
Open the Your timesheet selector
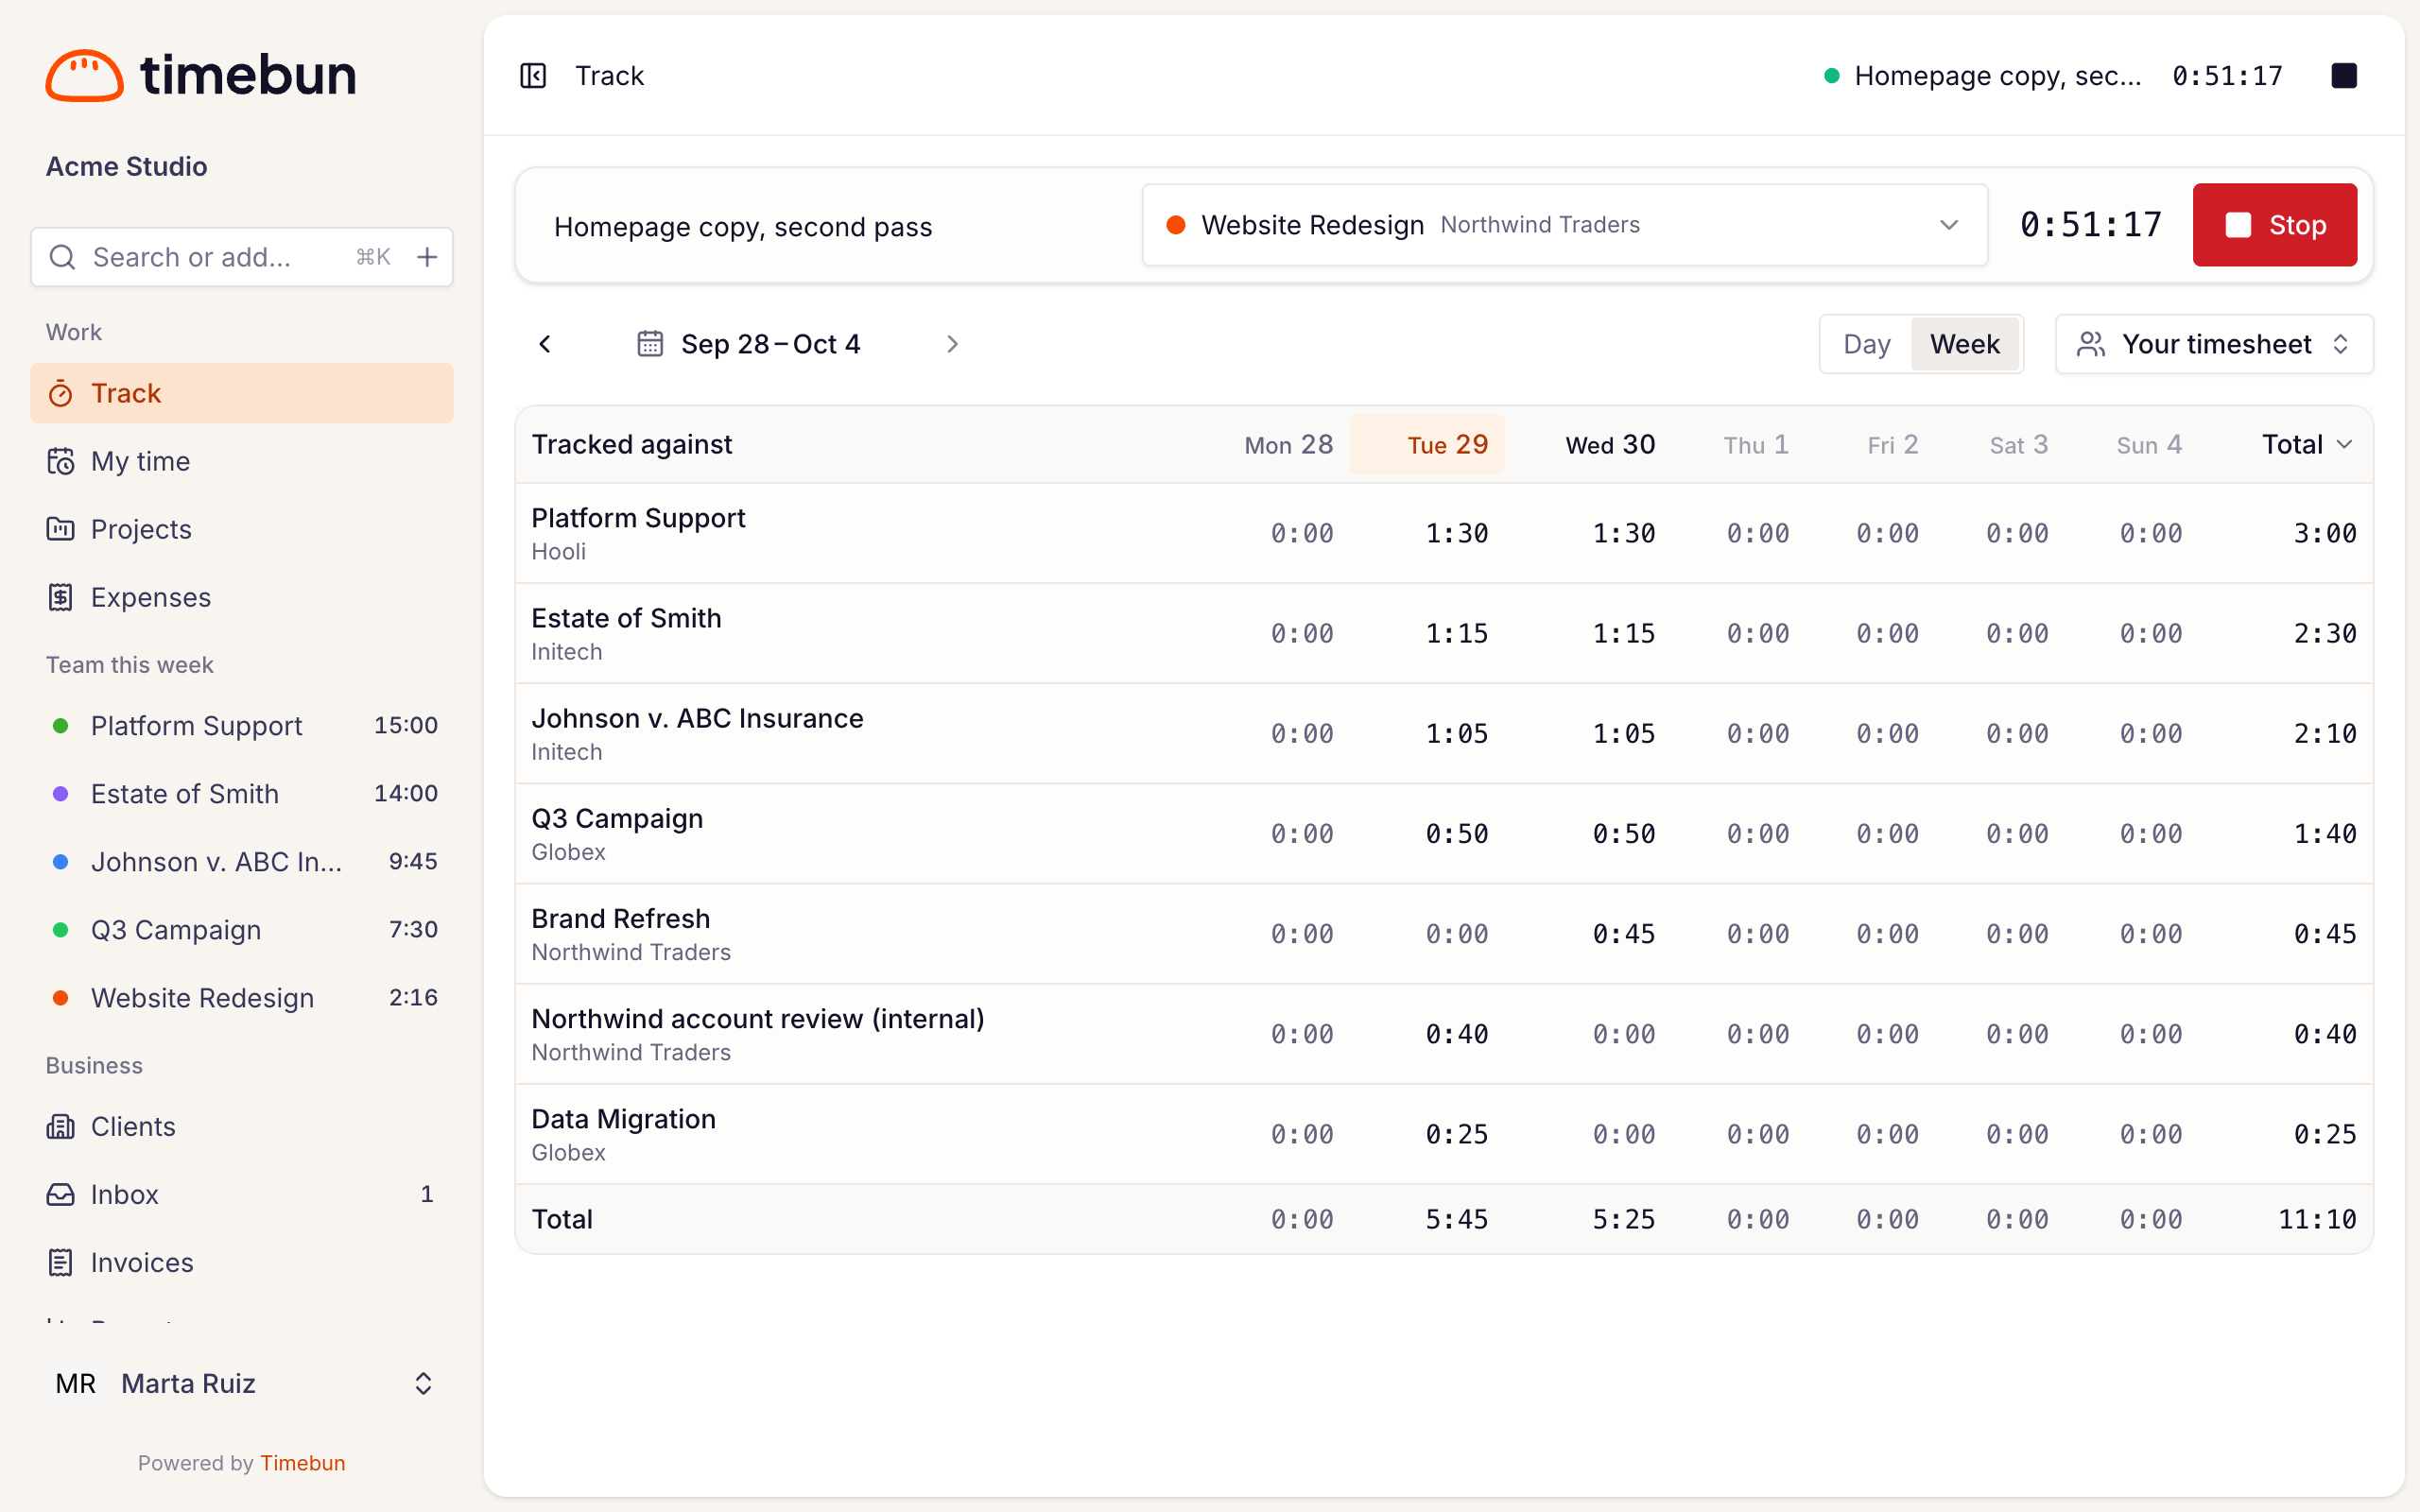tap(2213, 344)
